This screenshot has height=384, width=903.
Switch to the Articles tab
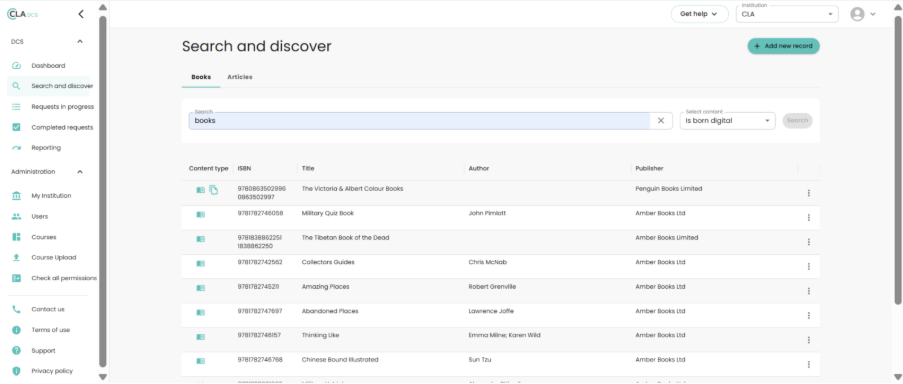[240, 77]
